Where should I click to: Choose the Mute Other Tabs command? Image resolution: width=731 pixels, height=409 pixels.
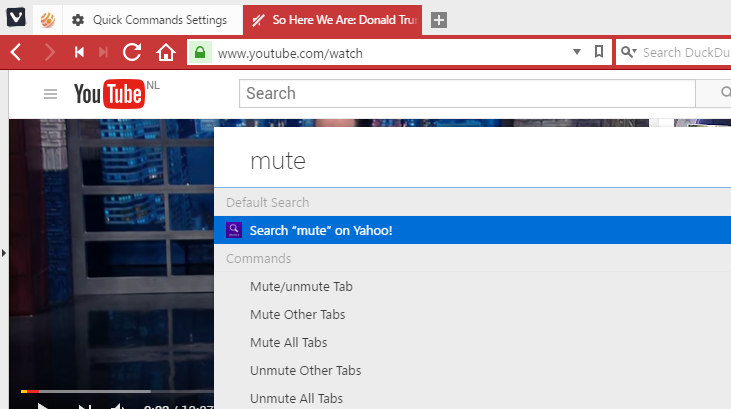[x=472, y=314]
